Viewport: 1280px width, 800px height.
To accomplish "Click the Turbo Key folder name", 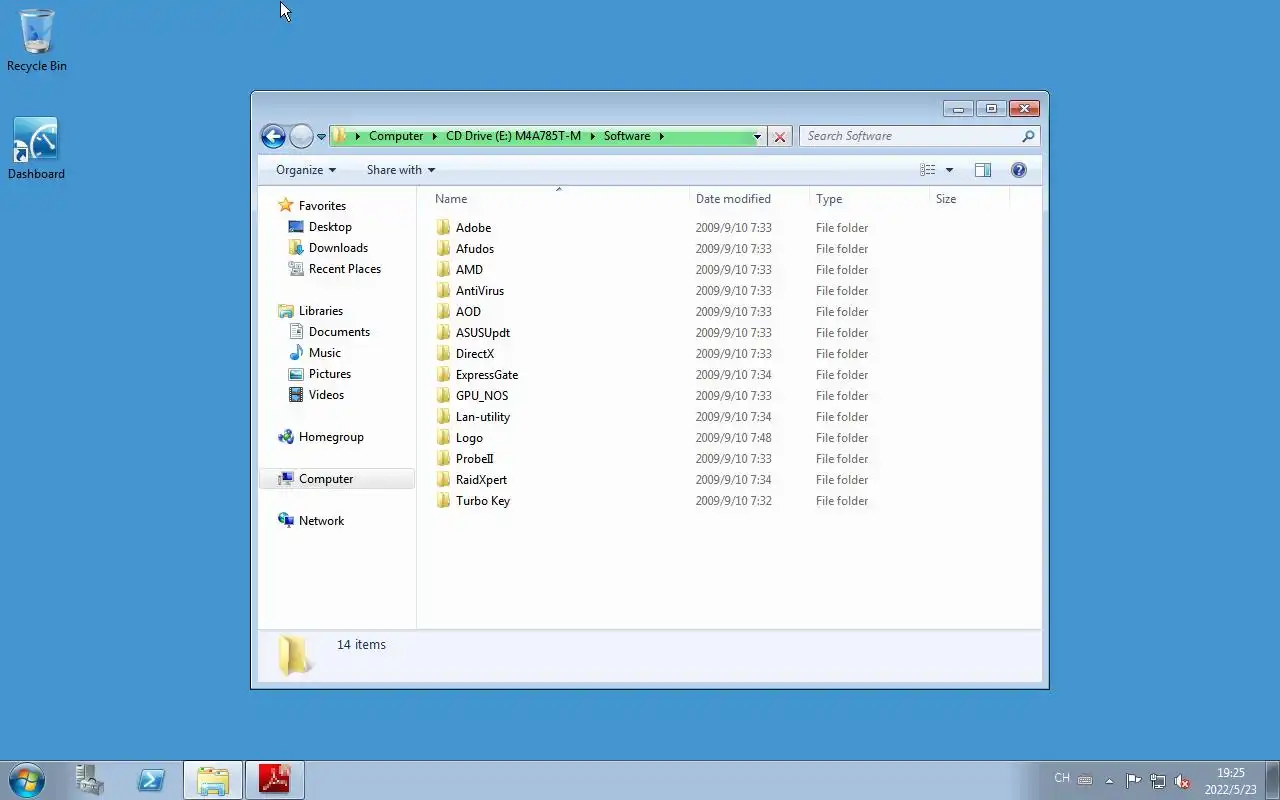I will [483, 501].
